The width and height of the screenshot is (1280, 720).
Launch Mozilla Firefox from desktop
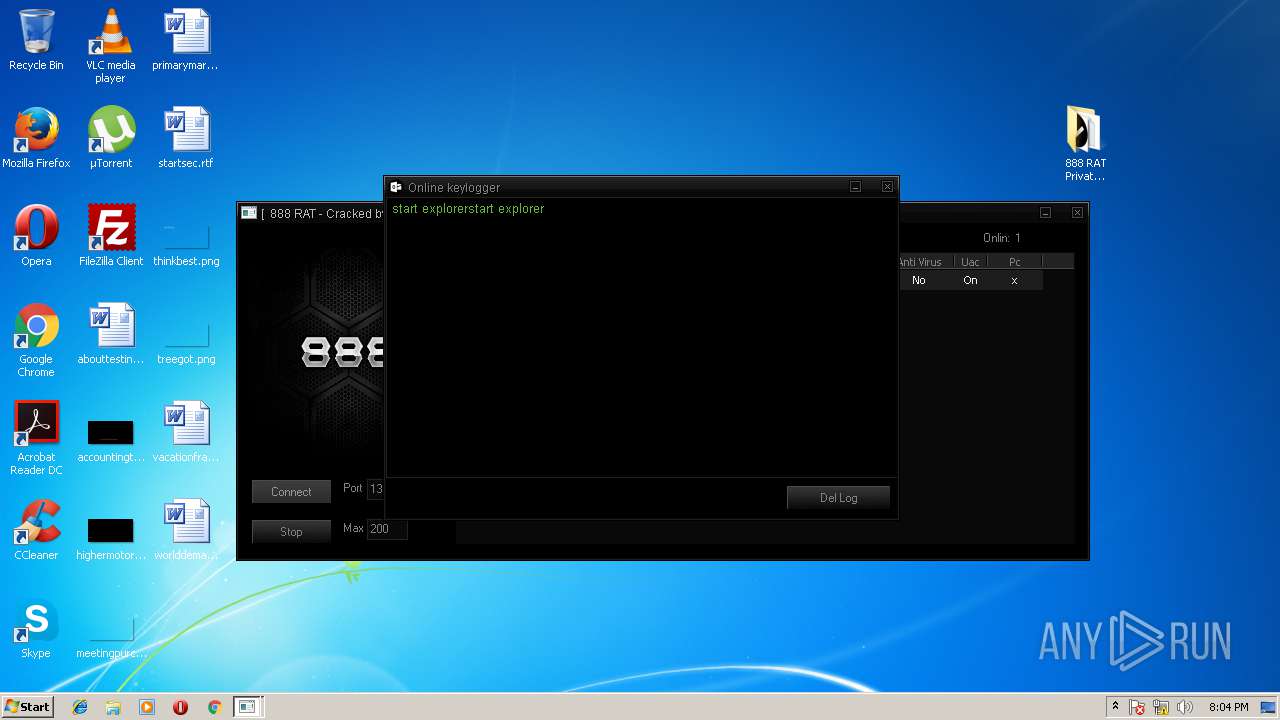tap(36, 138)
